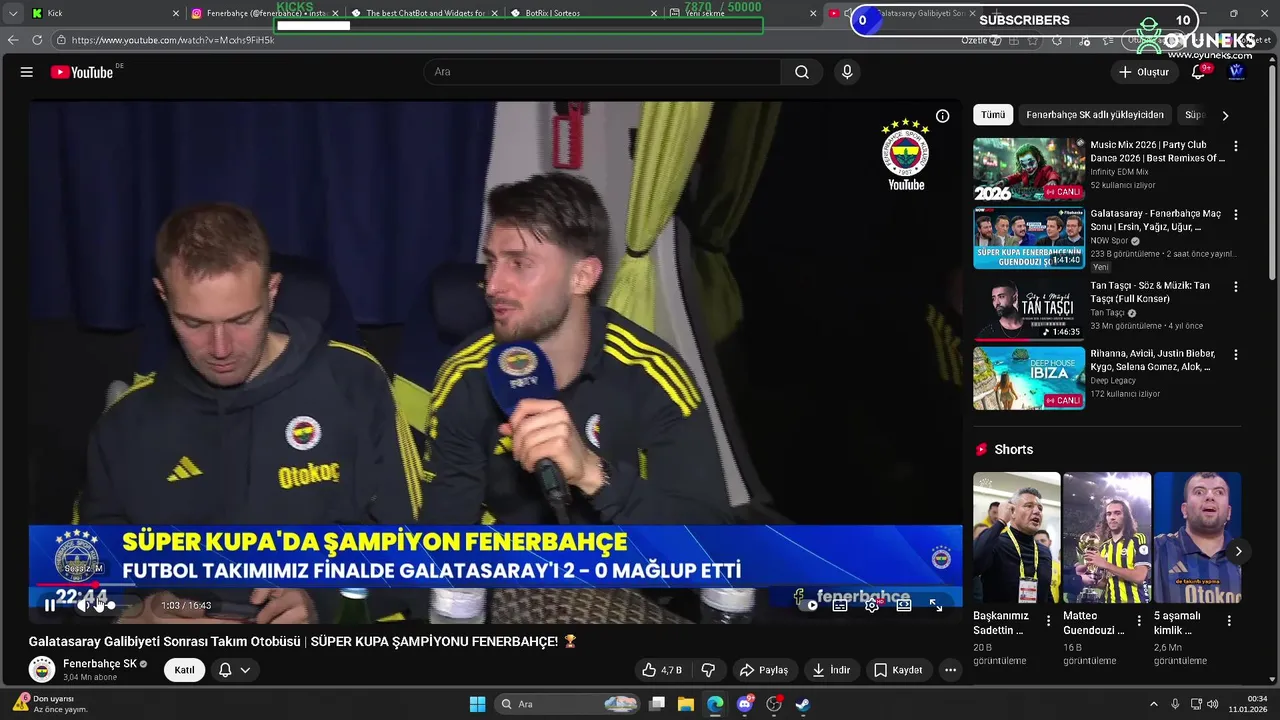Image resolution: width=1280 pixels, height=720 pixels.
Task: Join channel with Katıl button
Action: coord(185,670)
